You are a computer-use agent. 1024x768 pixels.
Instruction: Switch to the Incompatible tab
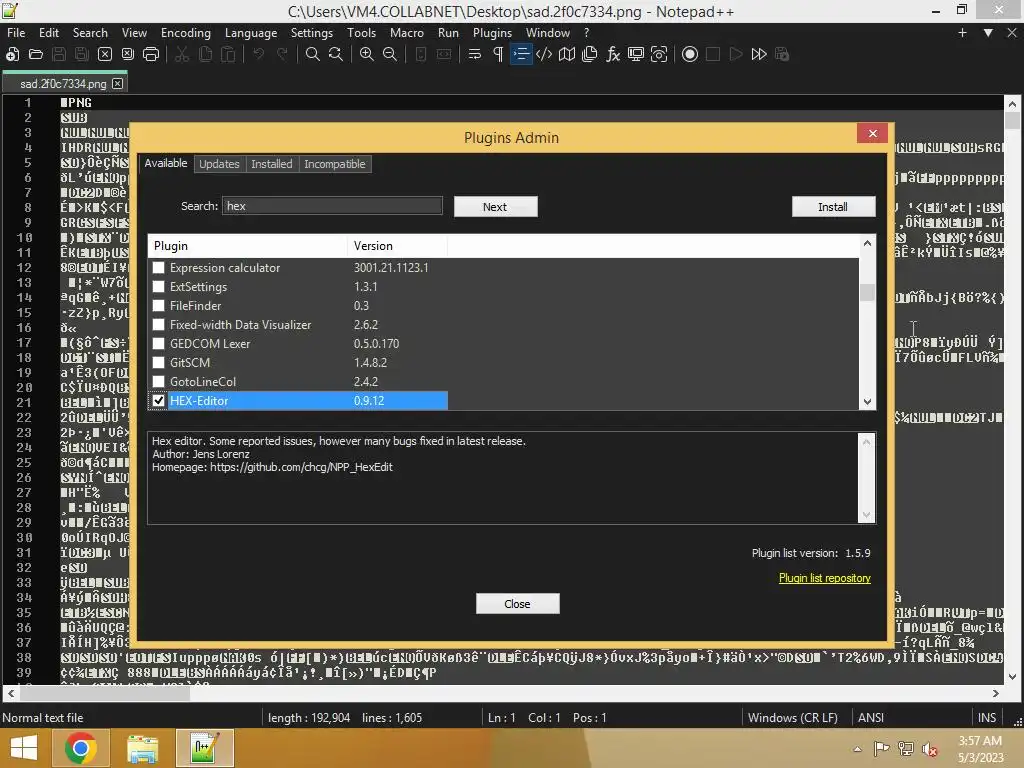[x=334, y=164]
